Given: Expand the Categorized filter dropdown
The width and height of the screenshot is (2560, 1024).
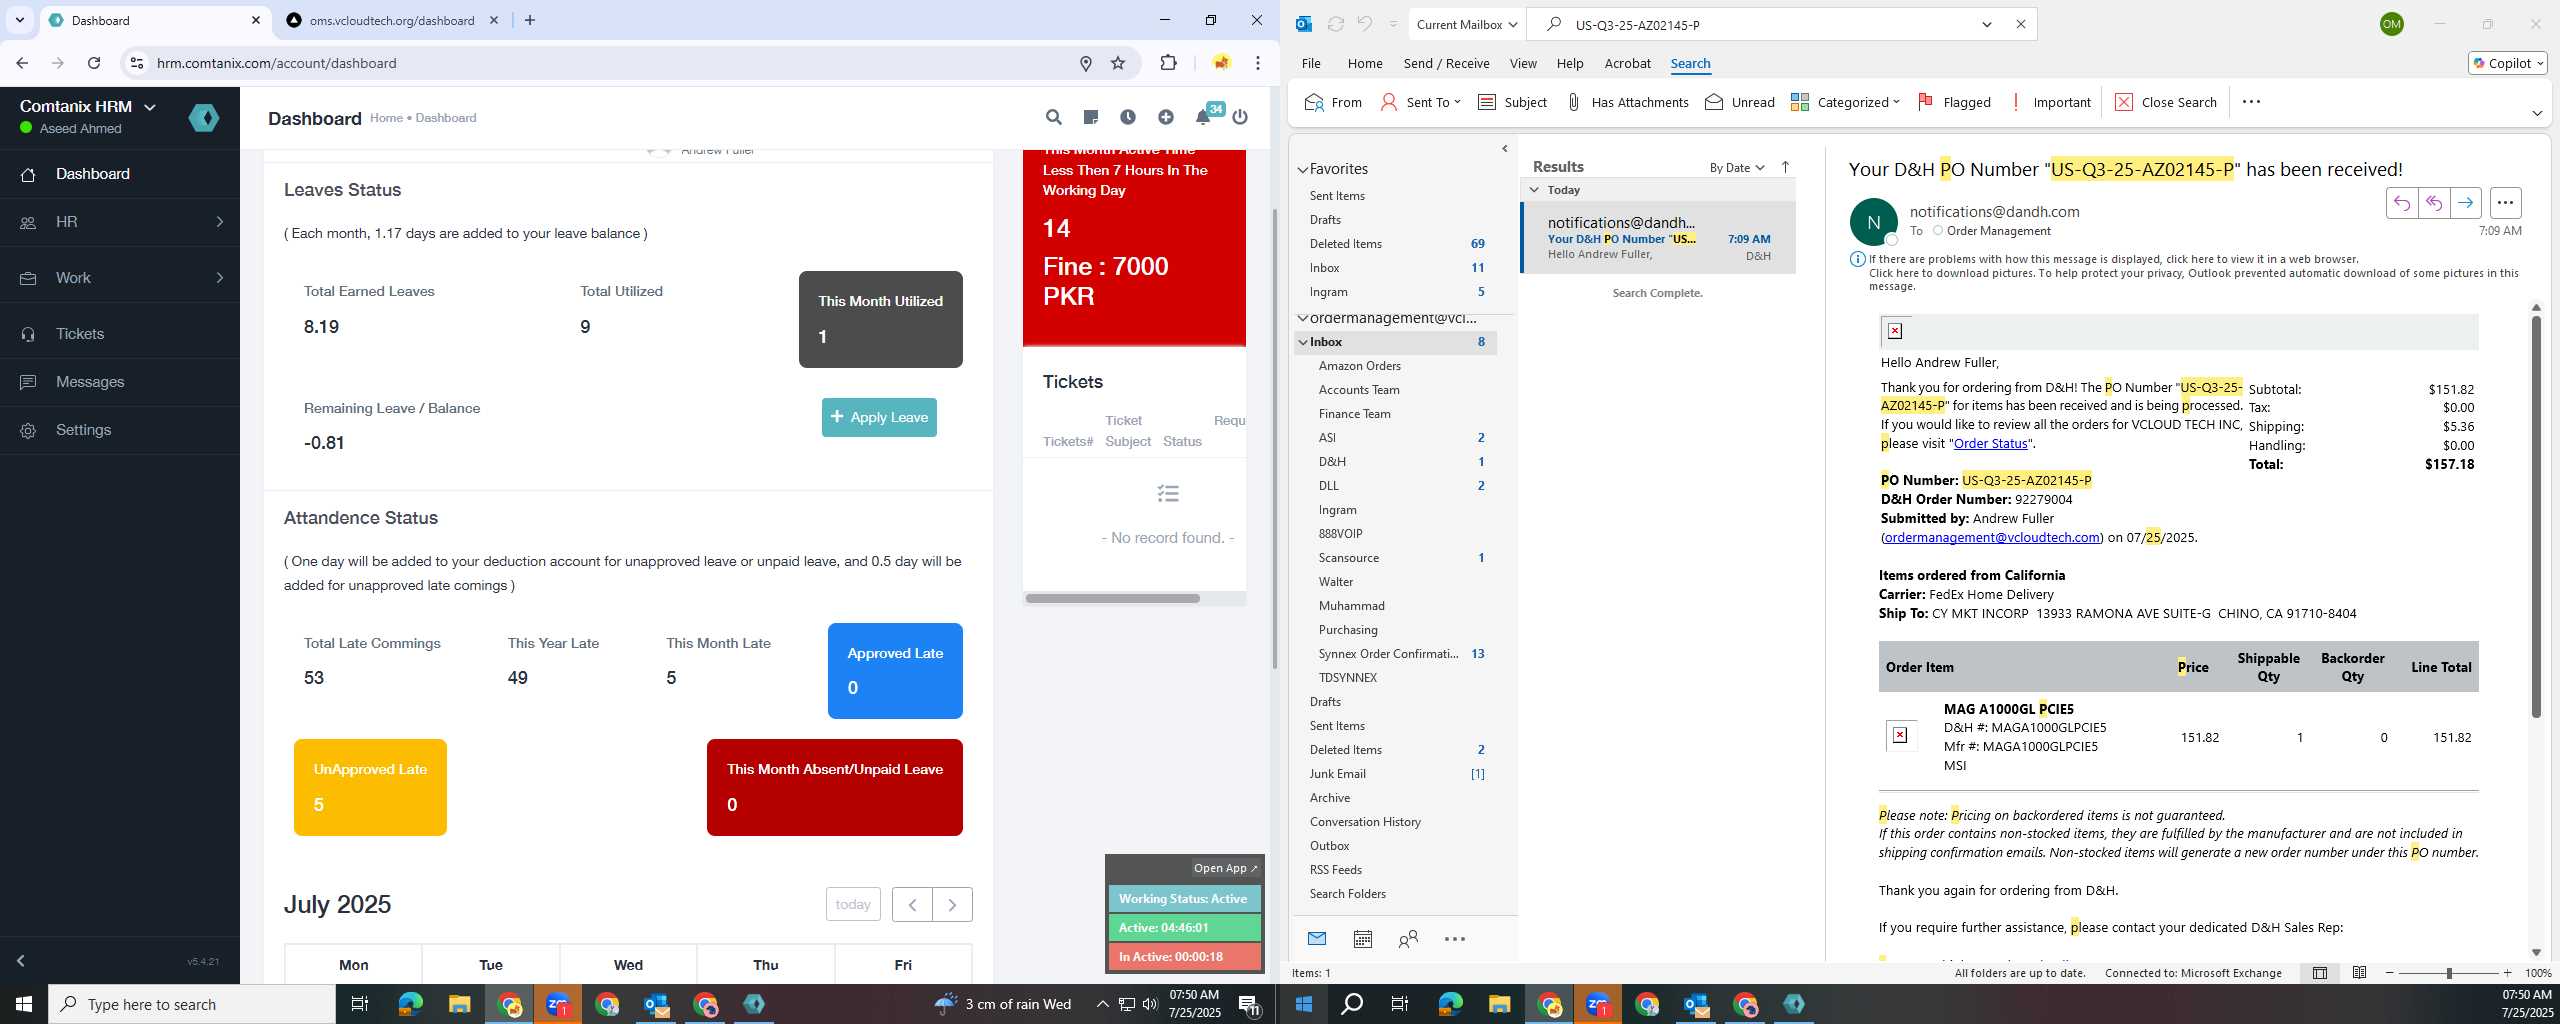Looking at the screenshot, I should pyautogui.click(x=1896, y=102).
